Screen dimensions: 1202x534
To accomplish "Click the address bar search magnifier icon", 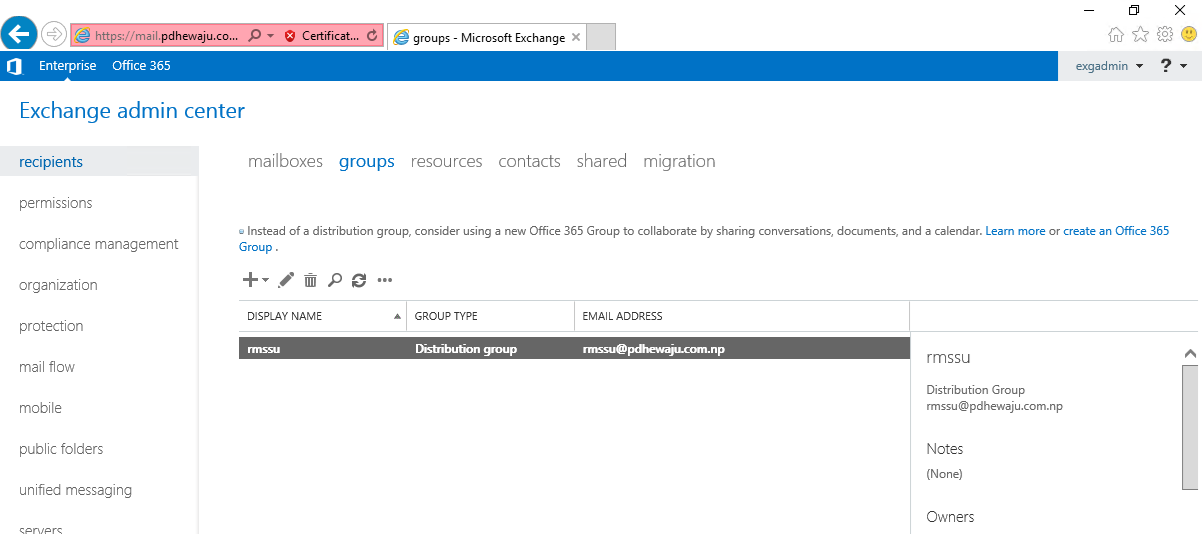I will [x=254, y=35].
